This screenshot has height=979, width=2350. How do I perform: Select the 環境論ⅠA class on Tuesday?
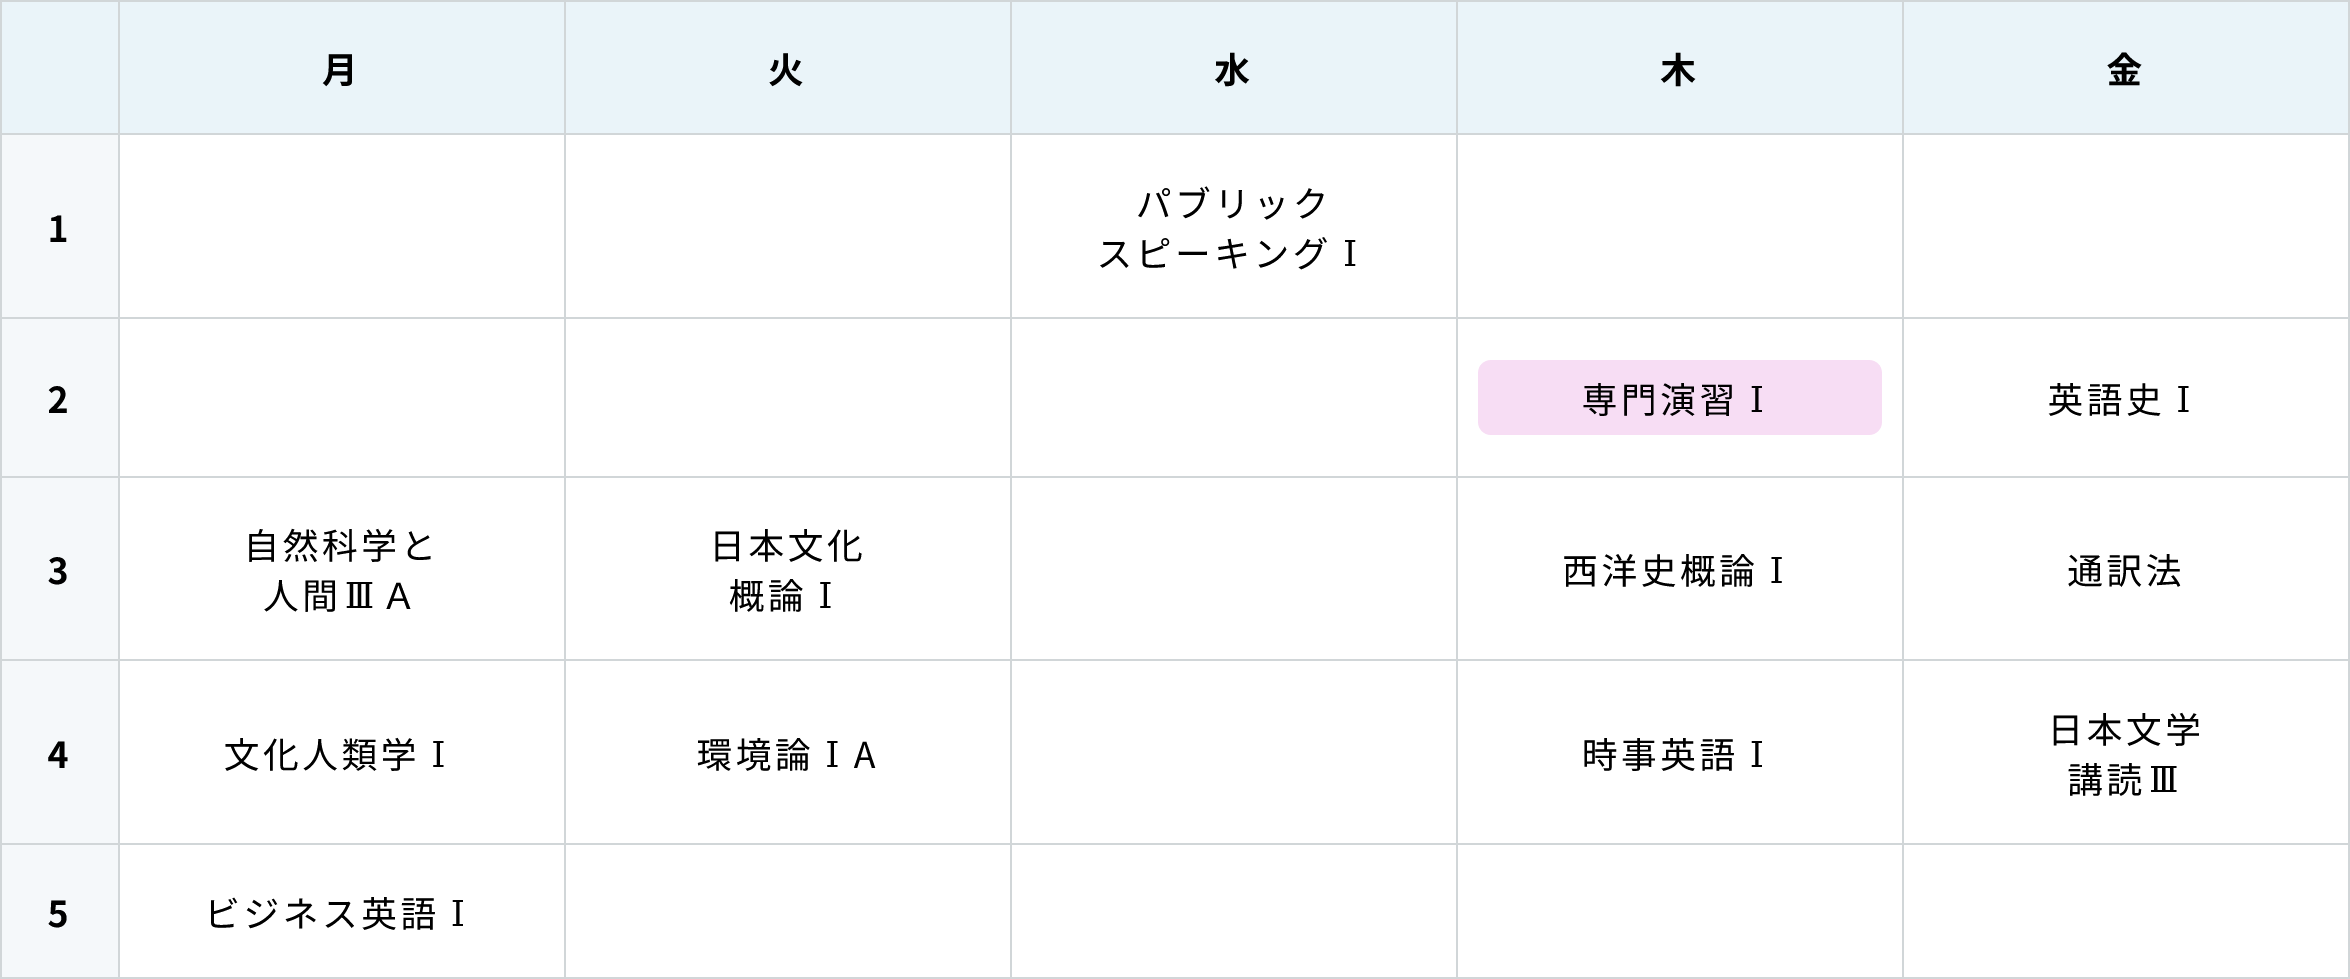coord(787,755)
